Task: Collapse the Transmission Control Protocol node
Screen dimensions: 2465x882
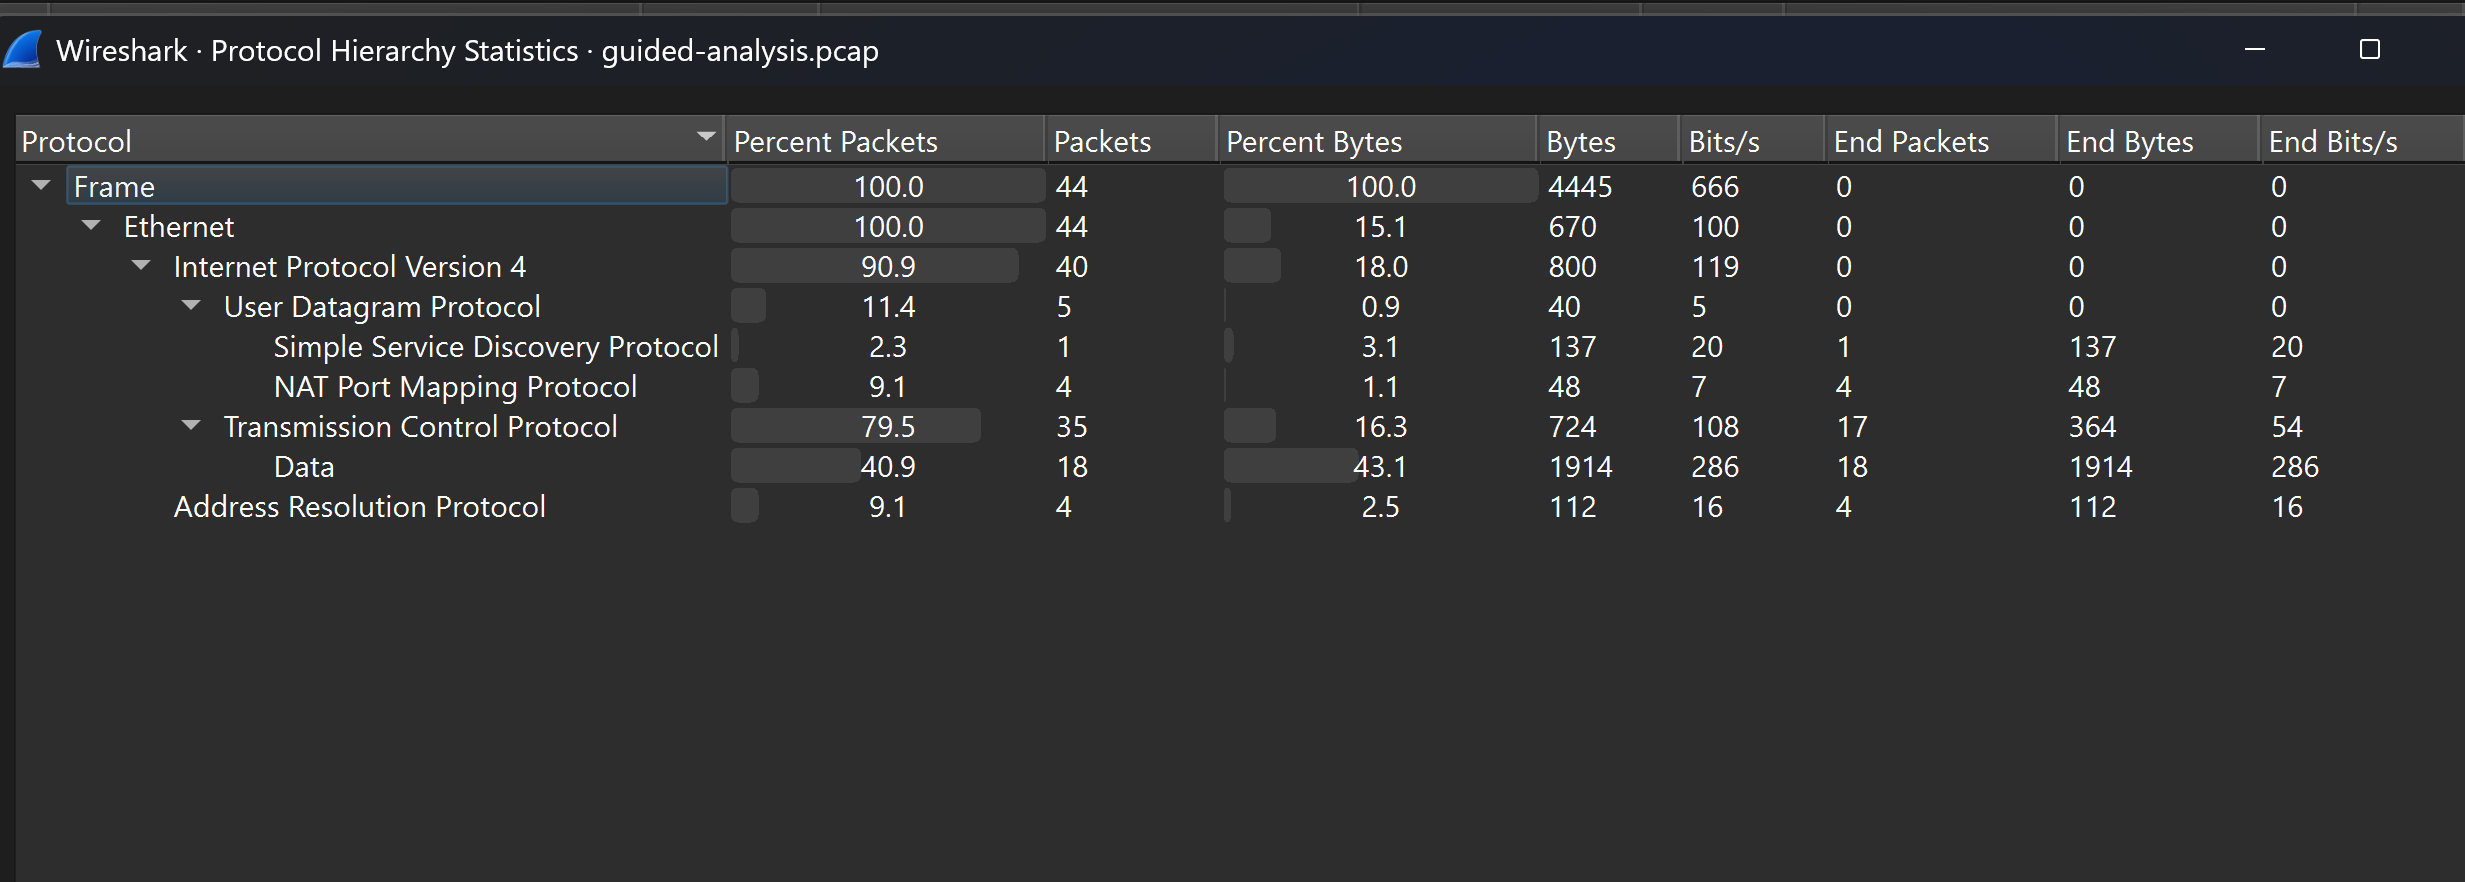Action: coord(191,425)
